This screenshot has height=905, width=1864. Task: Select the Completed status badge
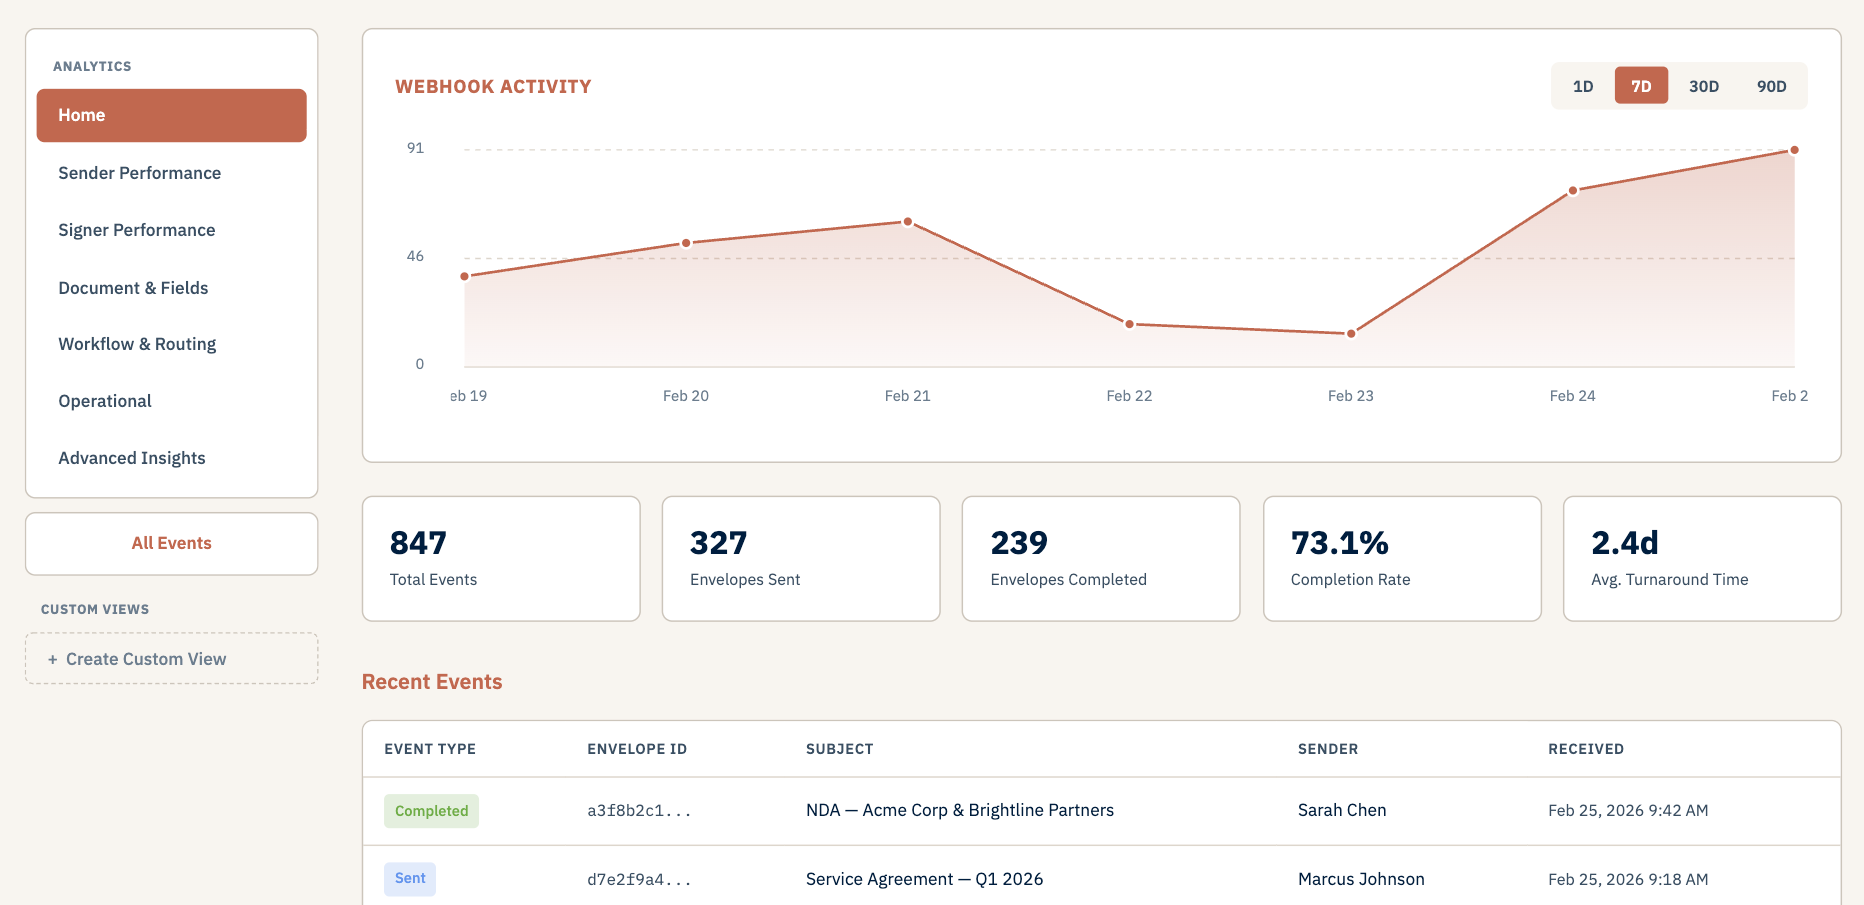click(x=431, y=810)
